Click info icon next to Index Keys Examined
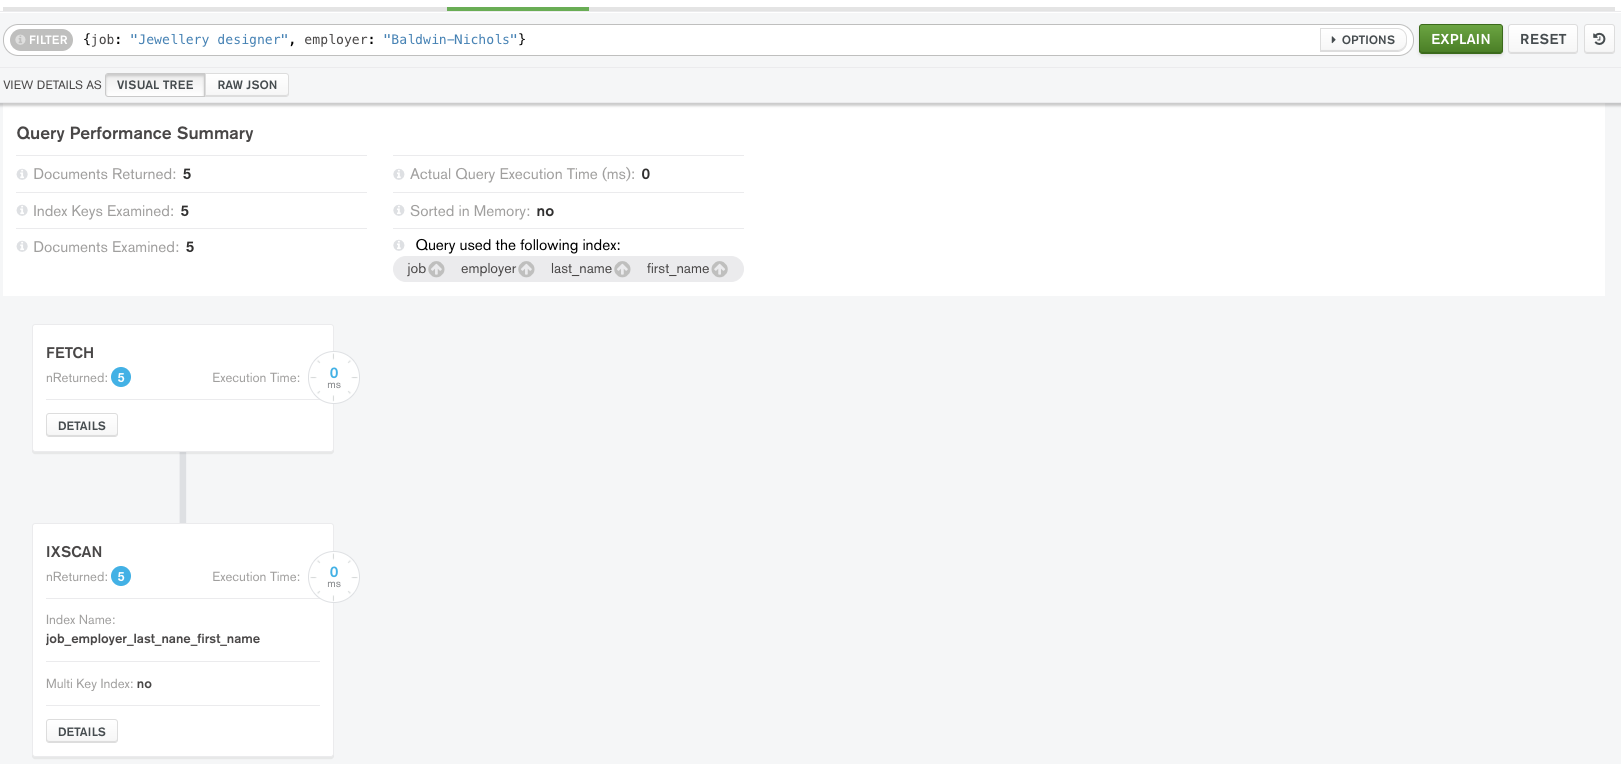 click(22, 211)
